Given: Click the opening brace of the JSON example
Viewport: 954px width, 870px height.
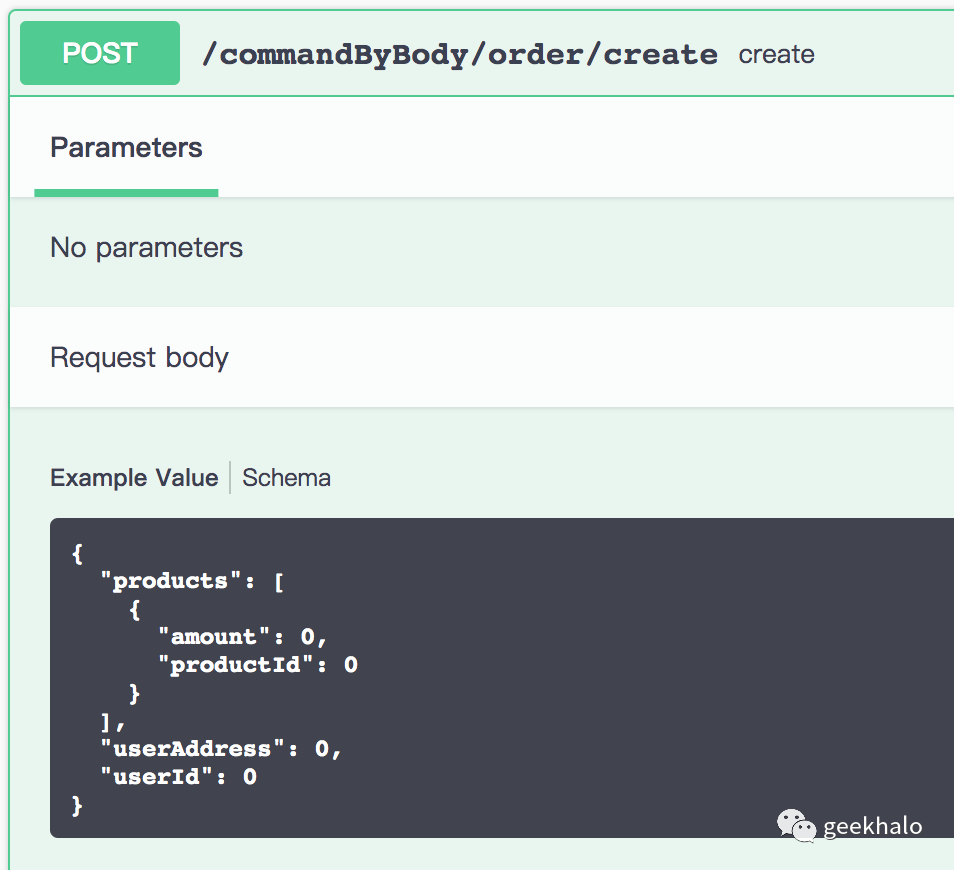Looking at the screenshot, I should coord(78,553).
